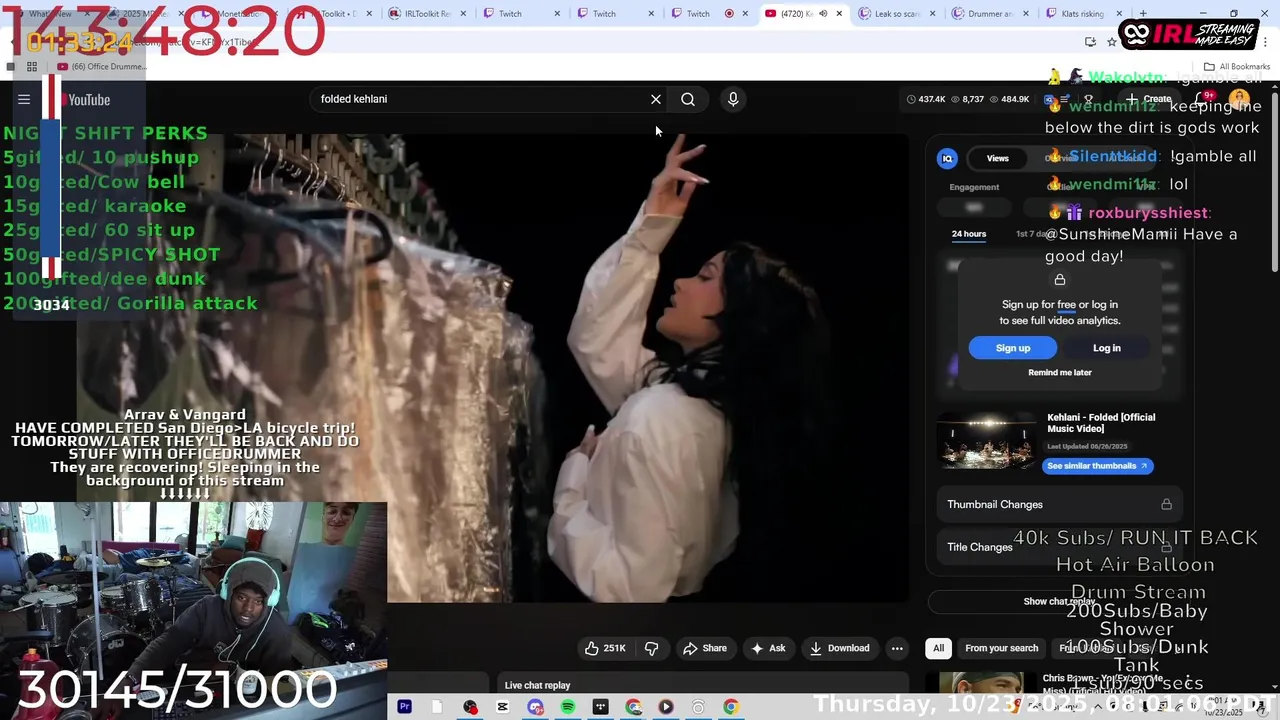Bookmark this page with the star icon
This screenshot has height=720, width=1280.
pyautogui.click(x=1111, y=42)
